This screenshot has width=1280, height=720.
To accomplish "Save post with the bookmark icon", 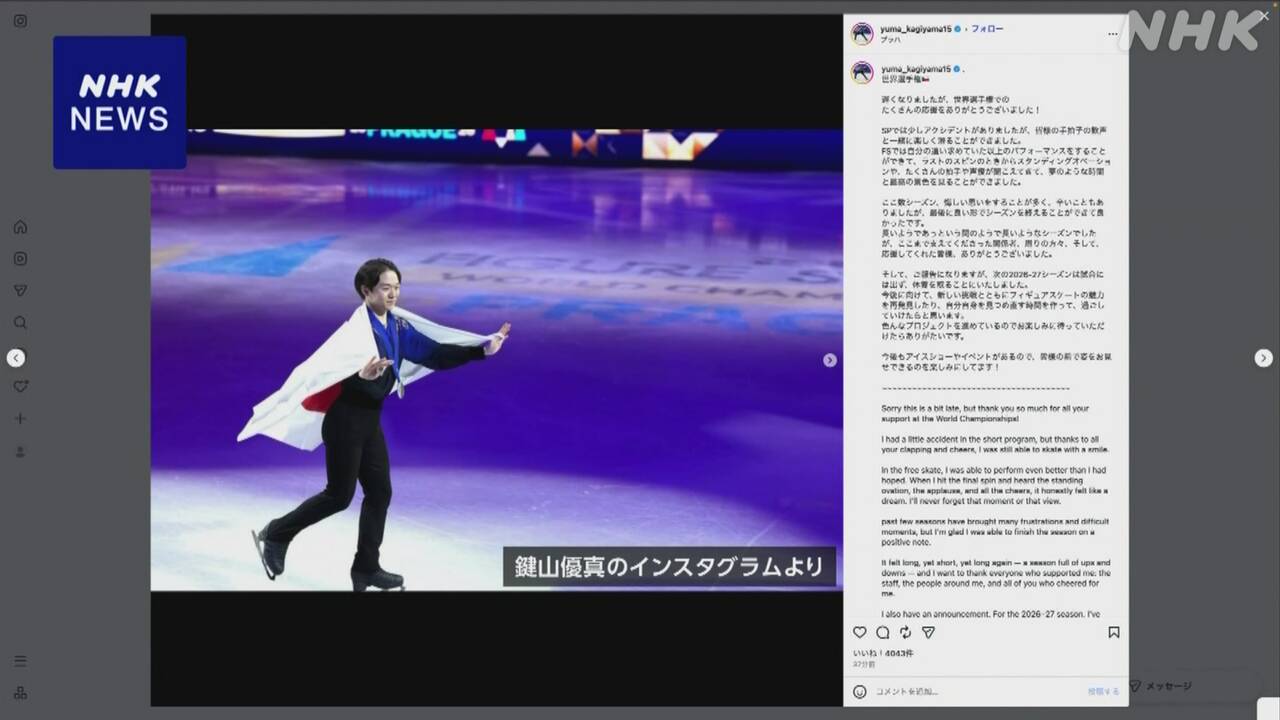I will point(1113,632).
